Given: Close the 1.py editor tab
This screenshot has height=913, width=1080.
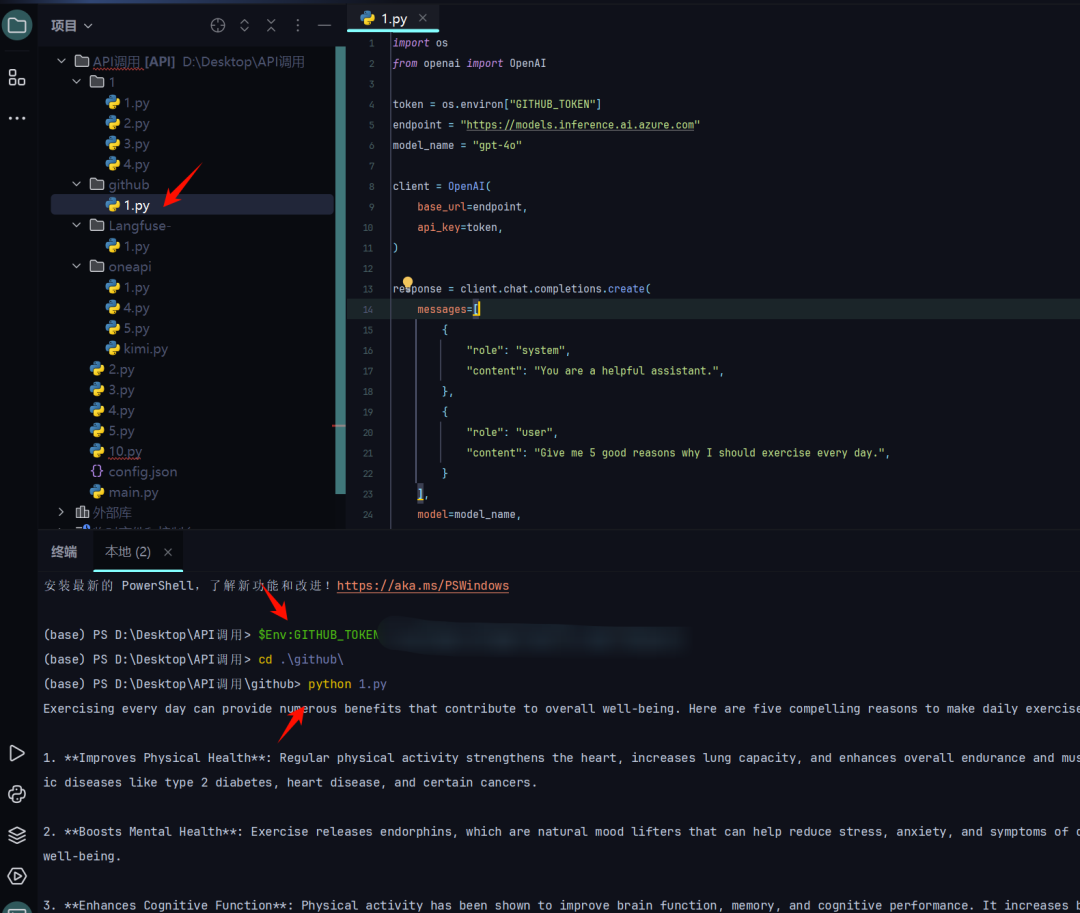Looking at the screenshot, I should [x=423, y=18].
